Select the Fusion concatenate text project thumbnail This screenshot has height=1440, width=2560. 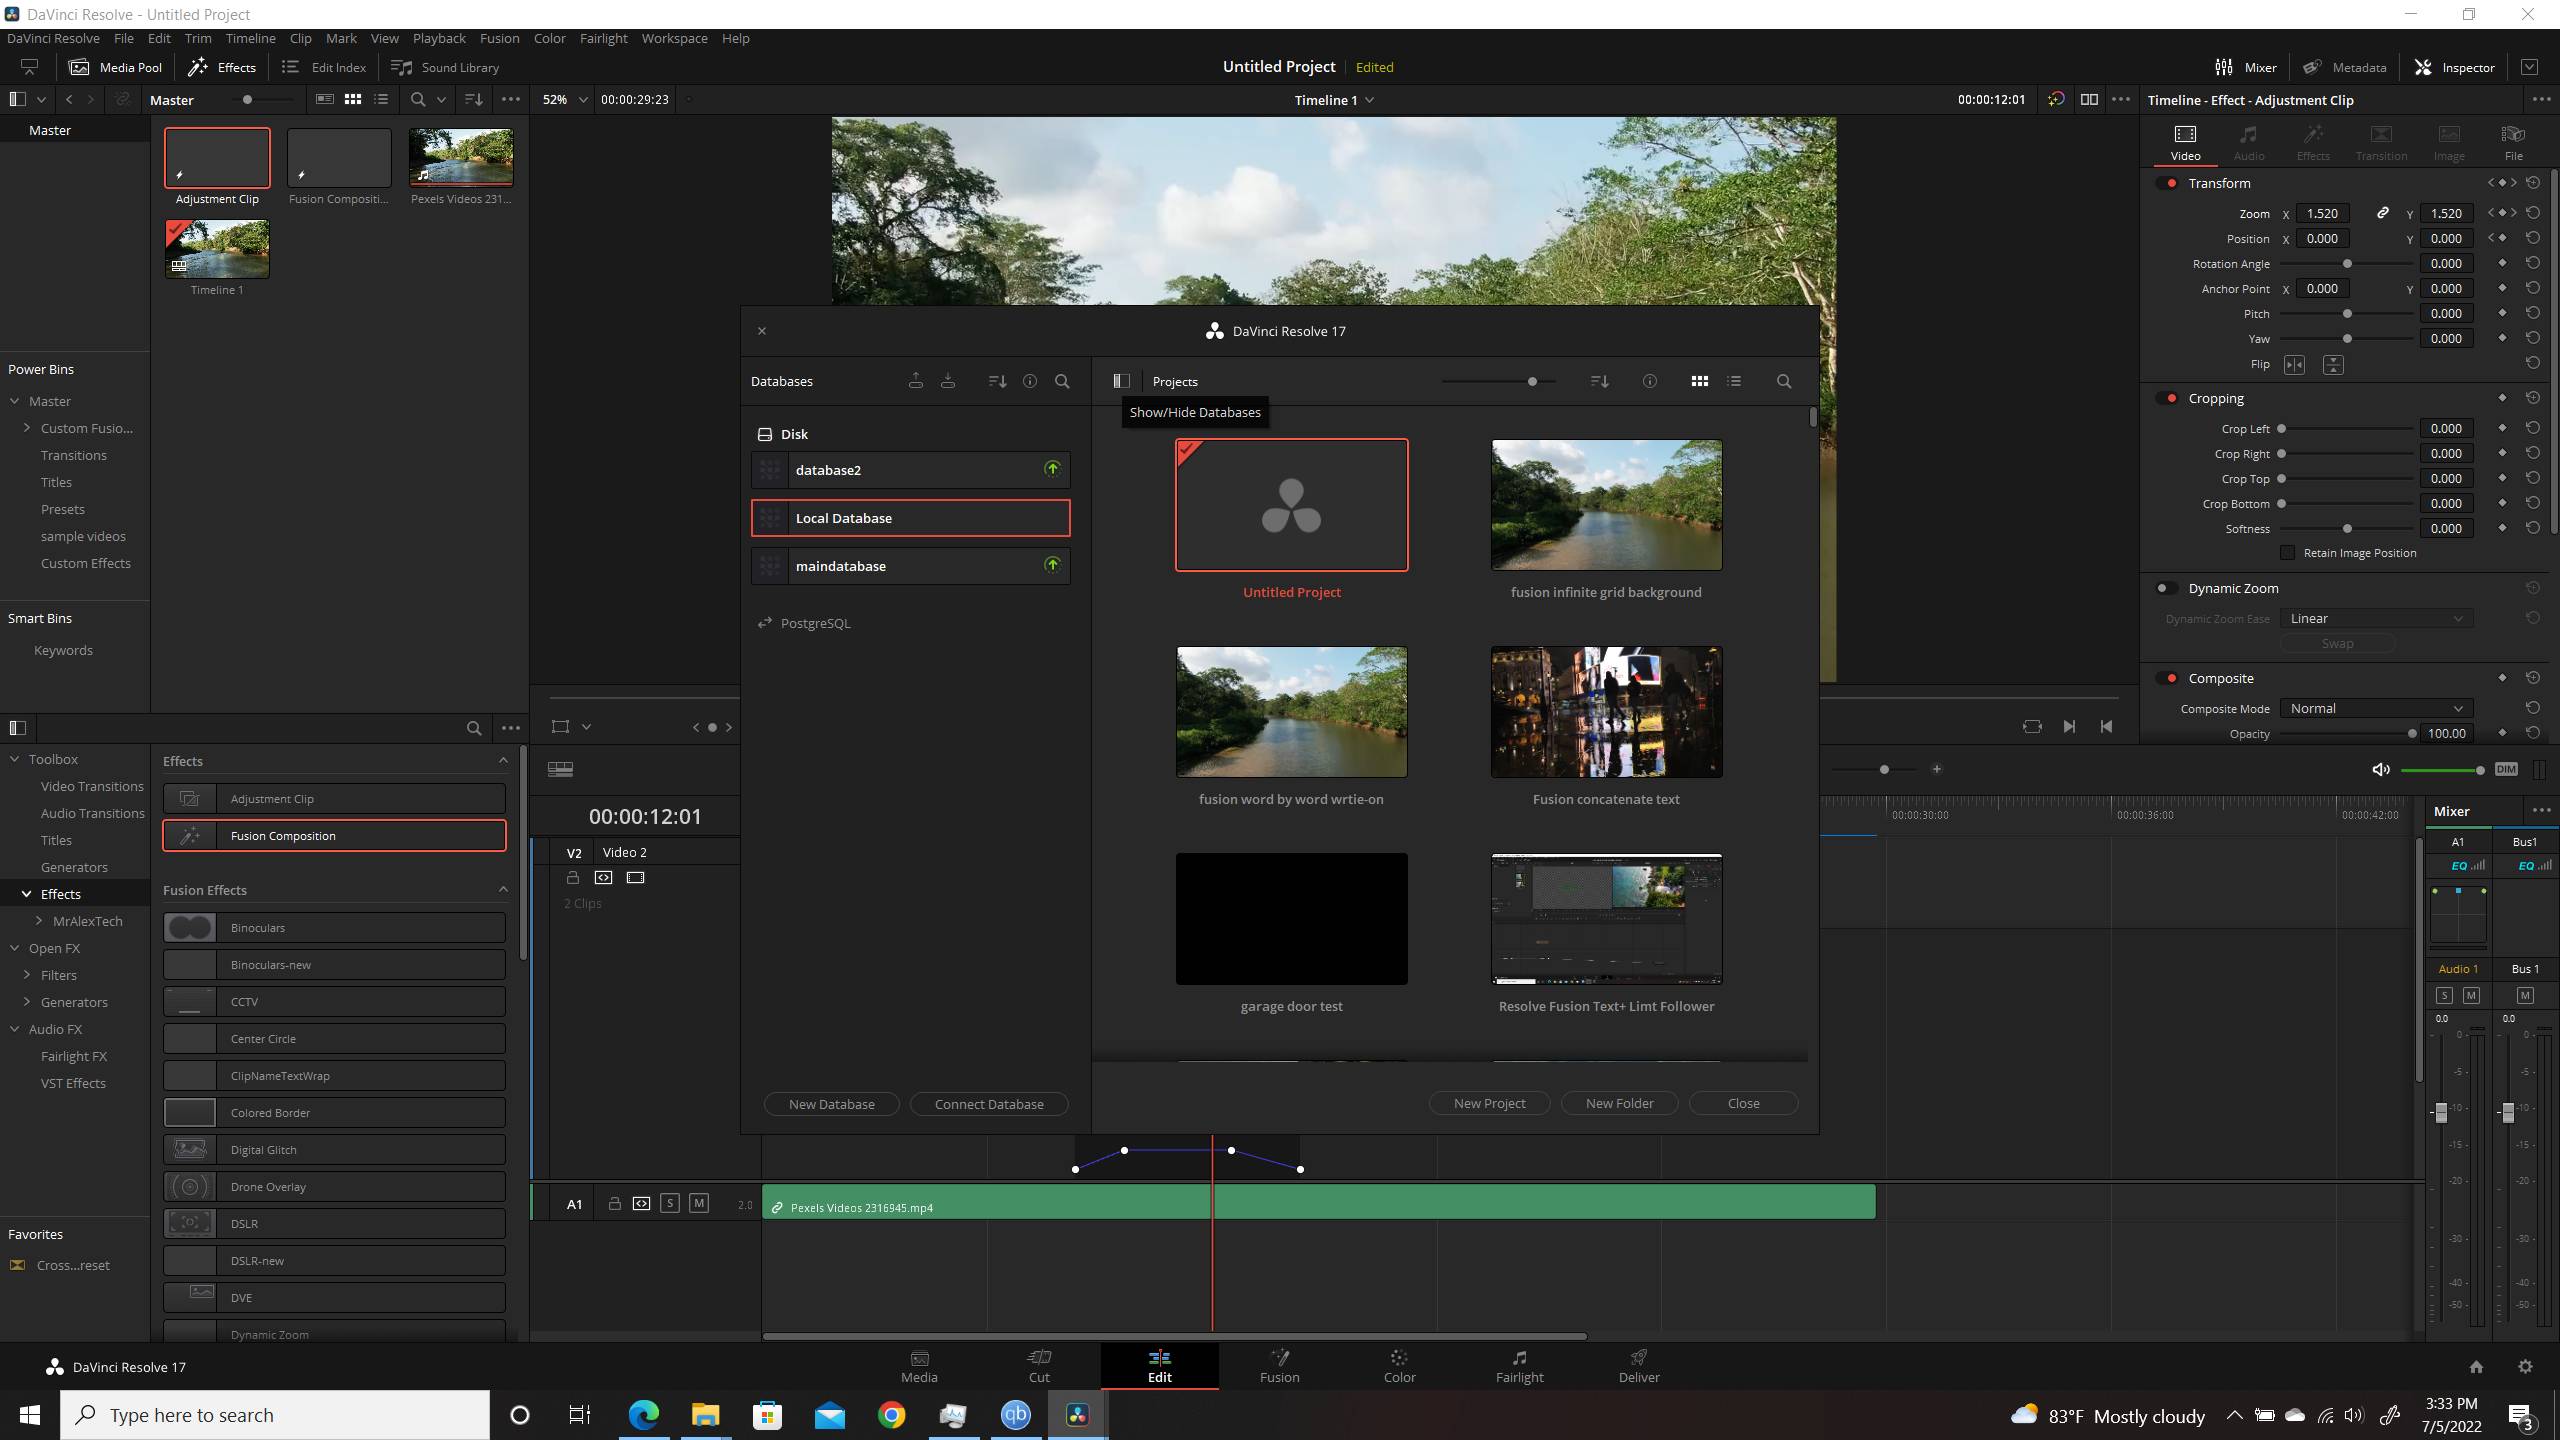coord(1606,711)
